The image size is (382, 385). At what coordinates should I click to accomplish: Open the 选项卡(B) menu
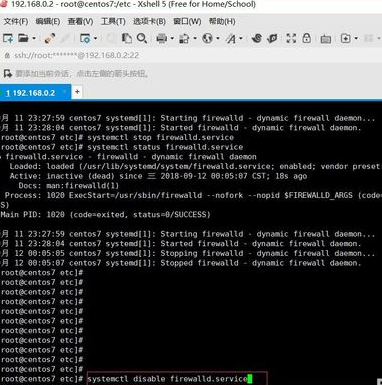(149, 22)
